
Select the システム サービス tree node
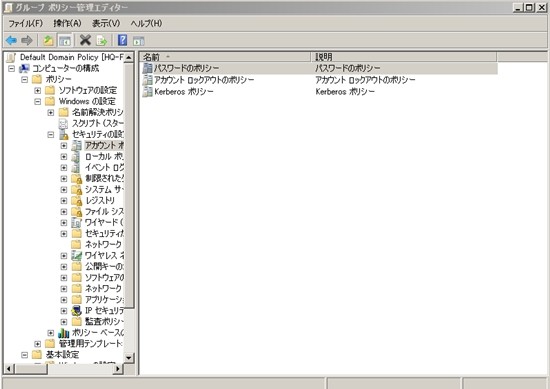[x=104, y=190]
